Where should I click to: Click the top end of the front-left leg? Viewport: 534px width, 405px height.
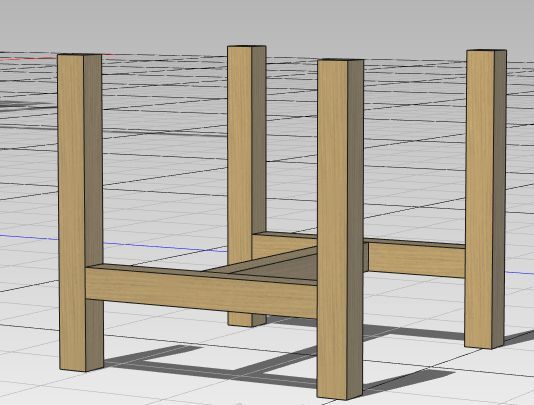pyautogui.click(x=80, y=54)
